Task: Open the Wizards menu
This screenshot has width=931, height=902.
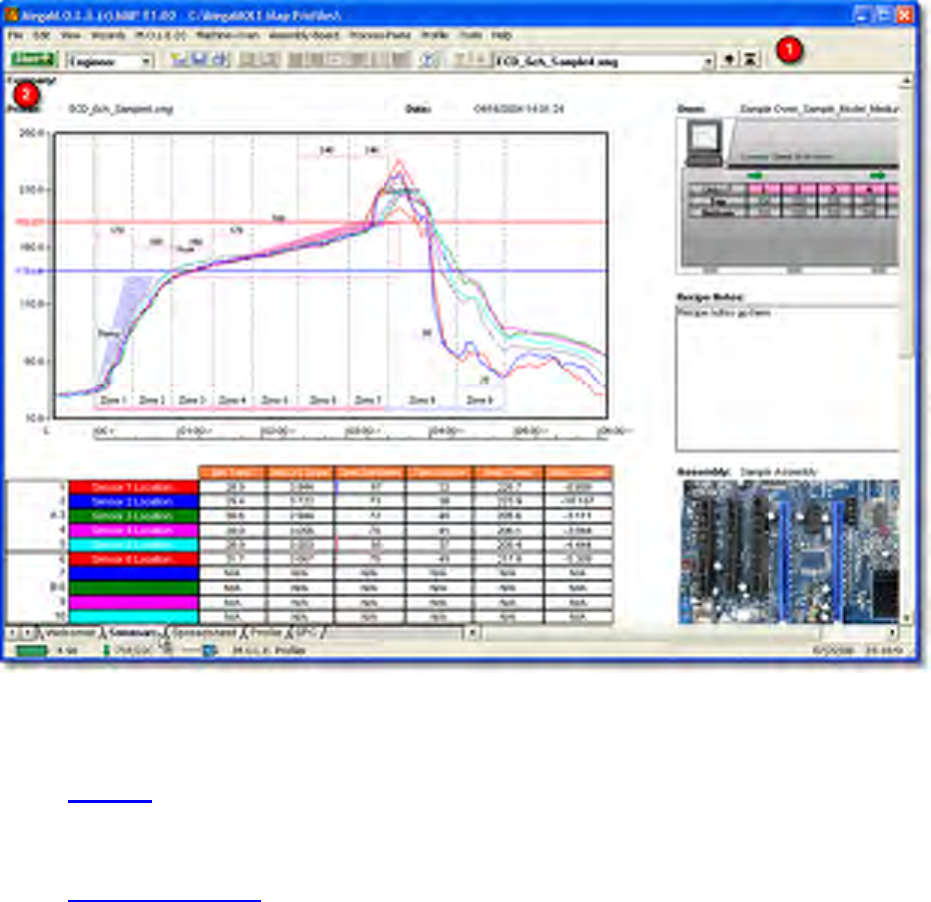Action: point(108,36)
